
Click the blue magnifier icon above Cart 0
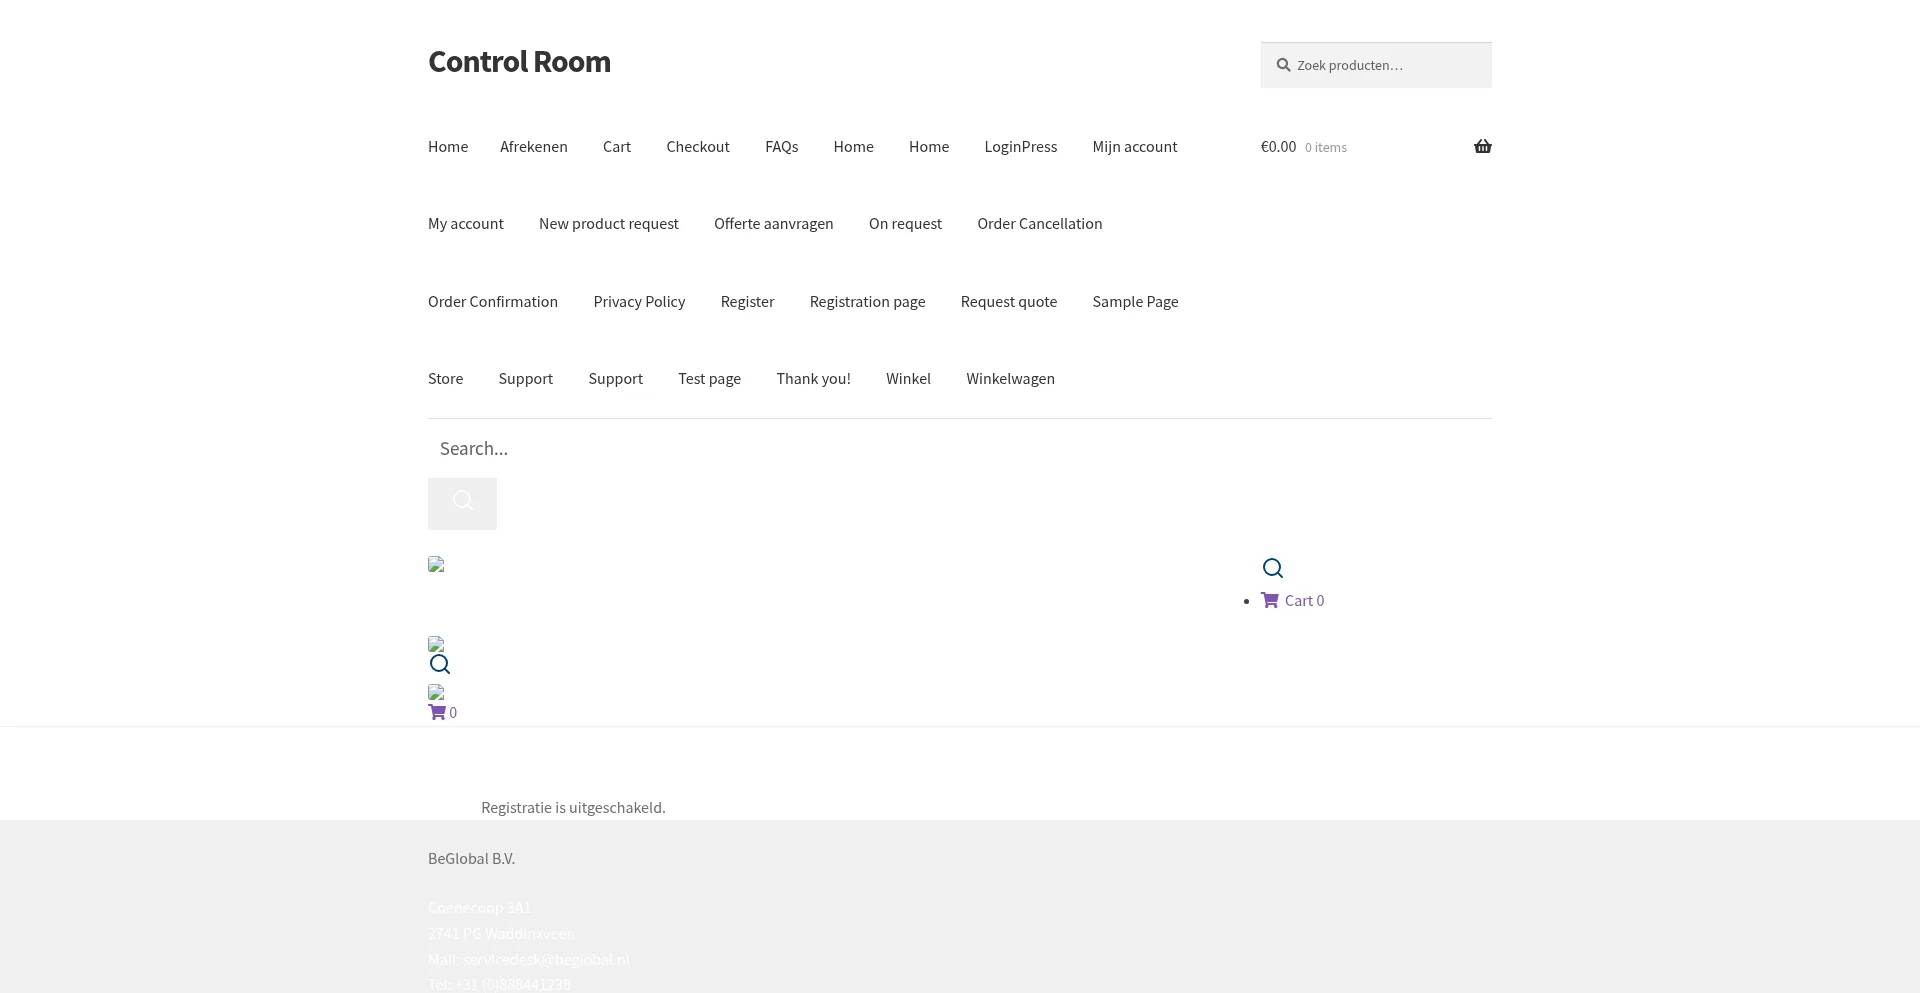click(x=1272, y=568)
